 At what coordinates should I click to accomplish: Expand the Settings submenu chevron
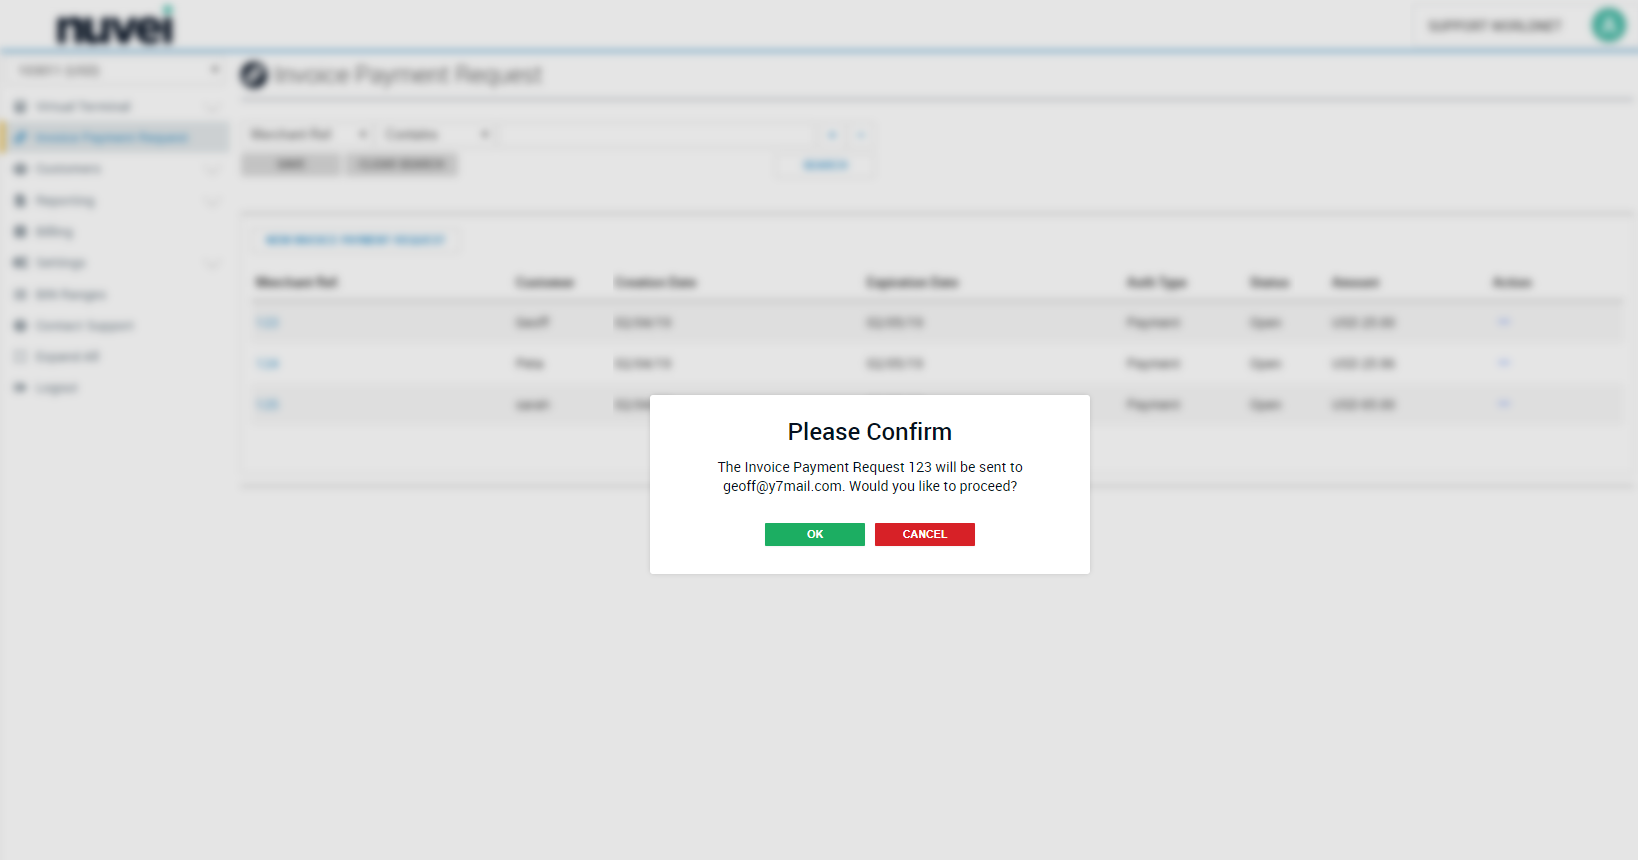tap(212, 264)
